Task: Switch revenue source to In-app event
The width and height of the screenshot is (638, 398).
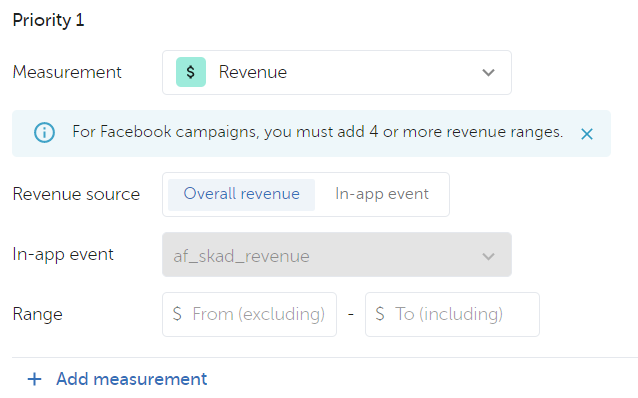Action: tap(382, 195)
